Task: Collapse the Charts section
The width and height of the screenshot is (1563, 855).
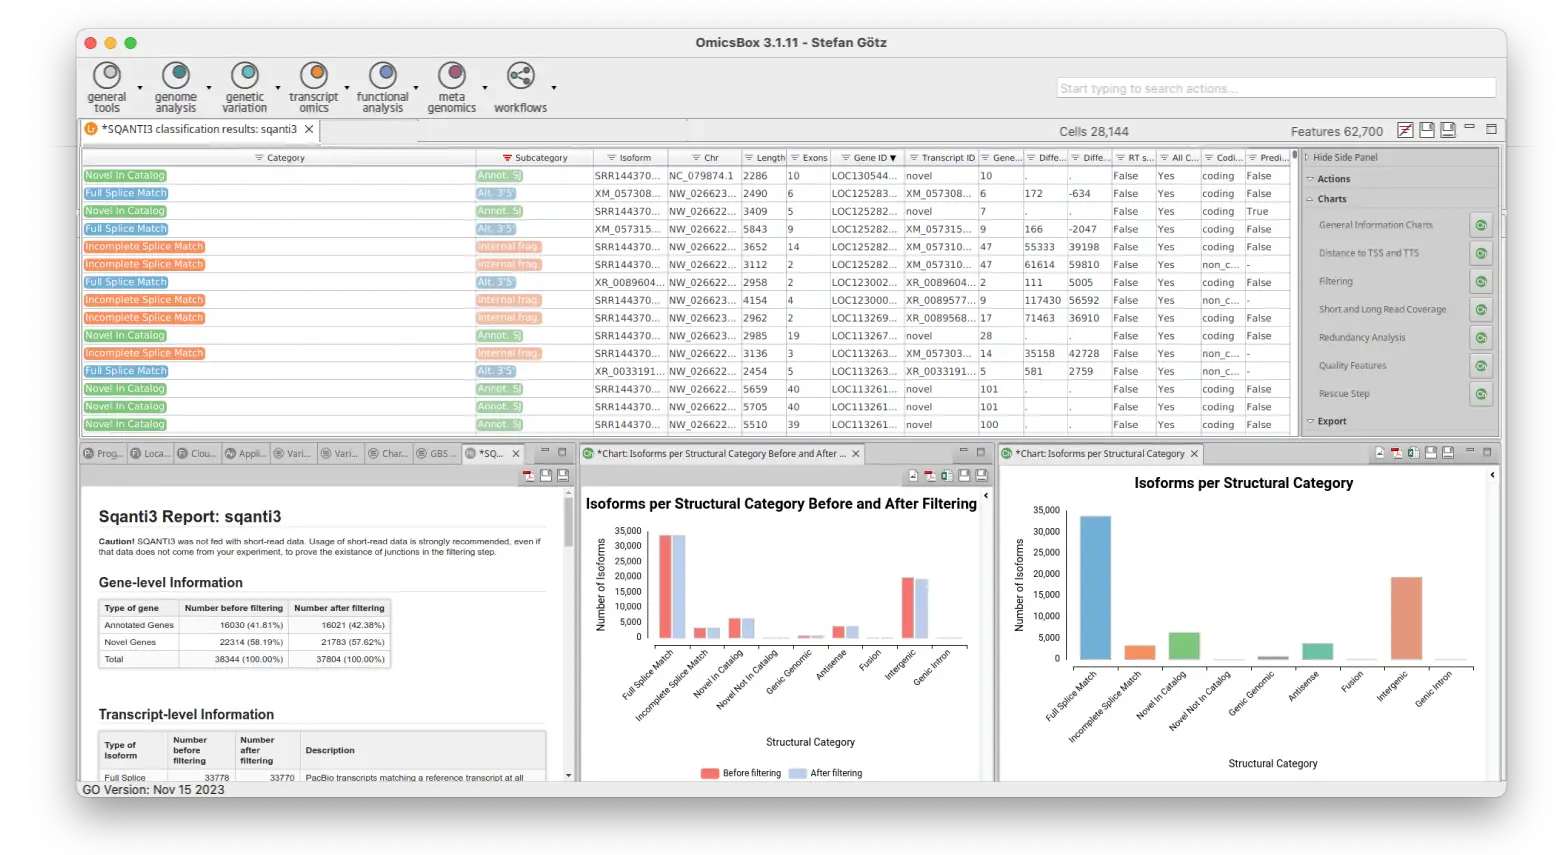Action: click(x=1310, y=199)
